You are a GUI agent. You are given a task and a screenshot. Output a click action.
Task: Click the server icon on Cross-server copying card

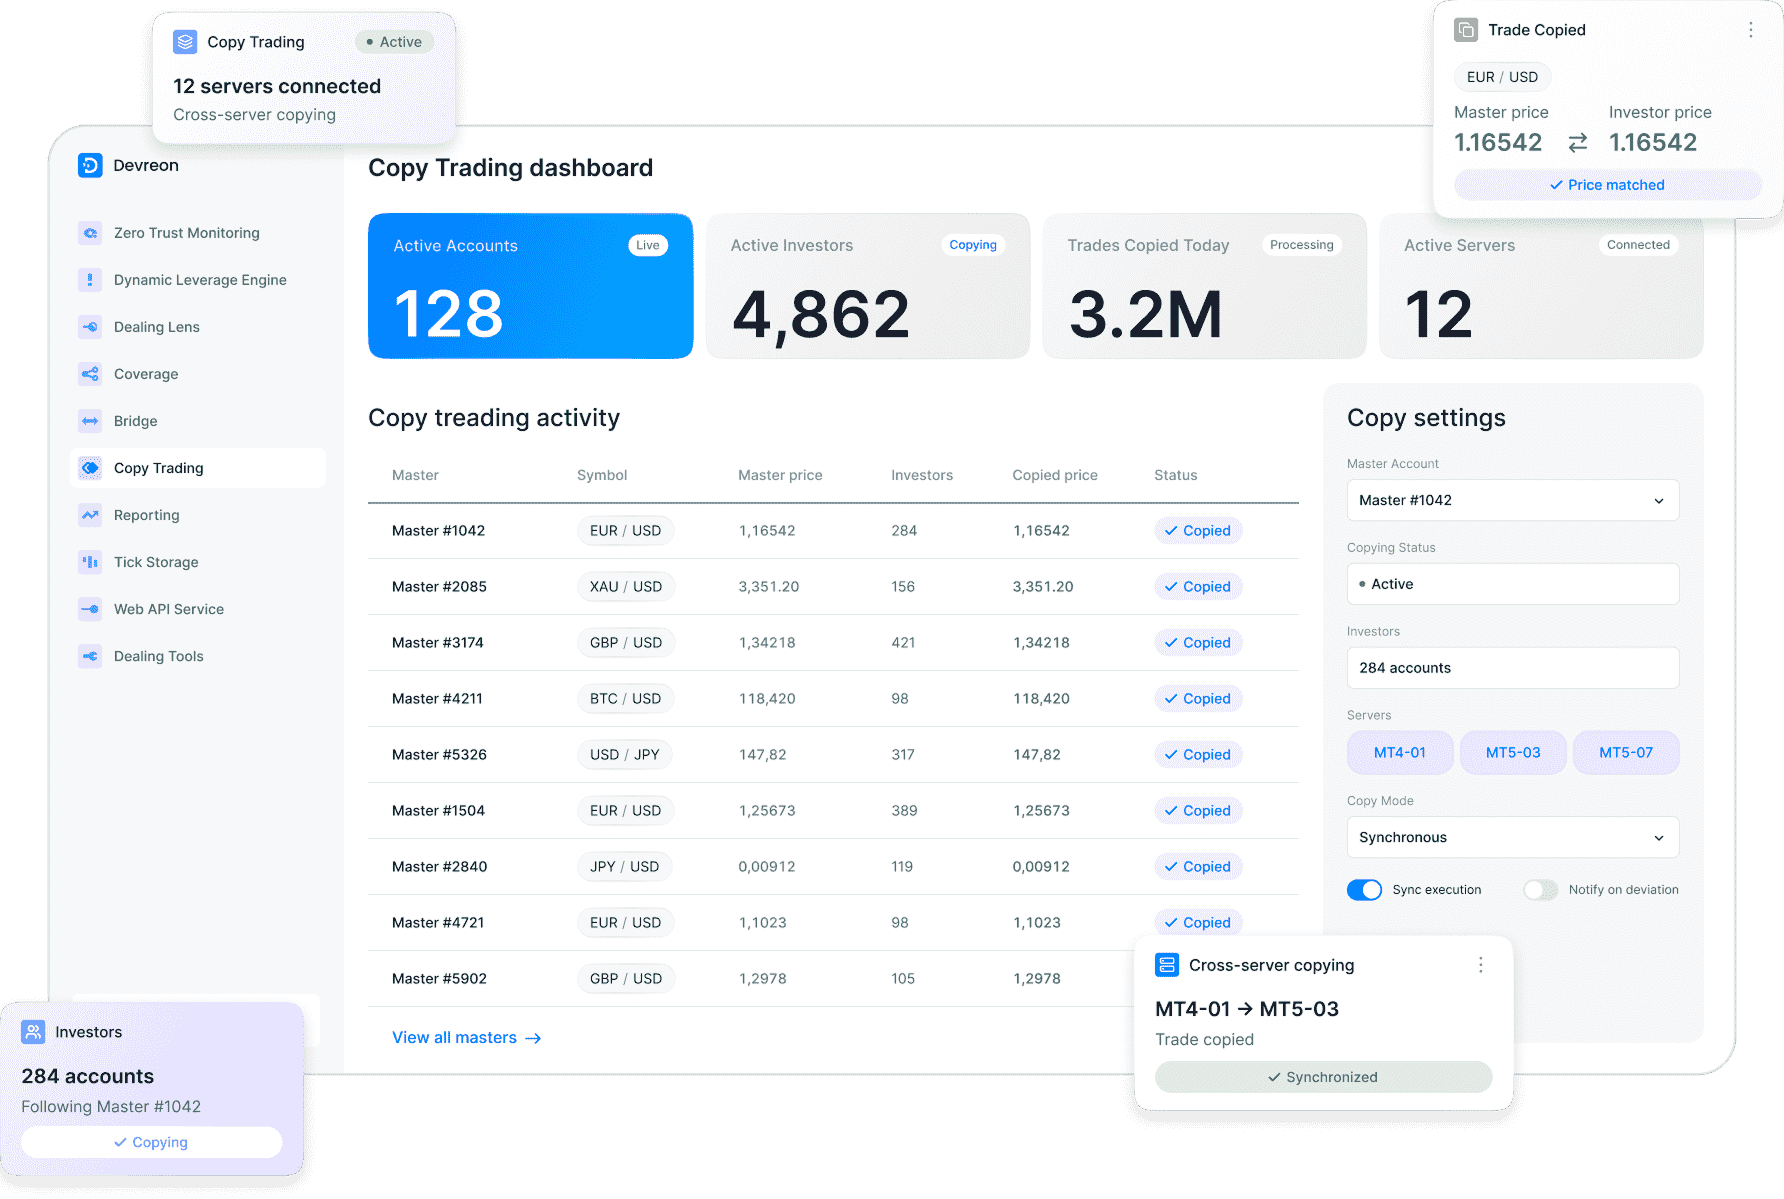tap(1167, 965)
